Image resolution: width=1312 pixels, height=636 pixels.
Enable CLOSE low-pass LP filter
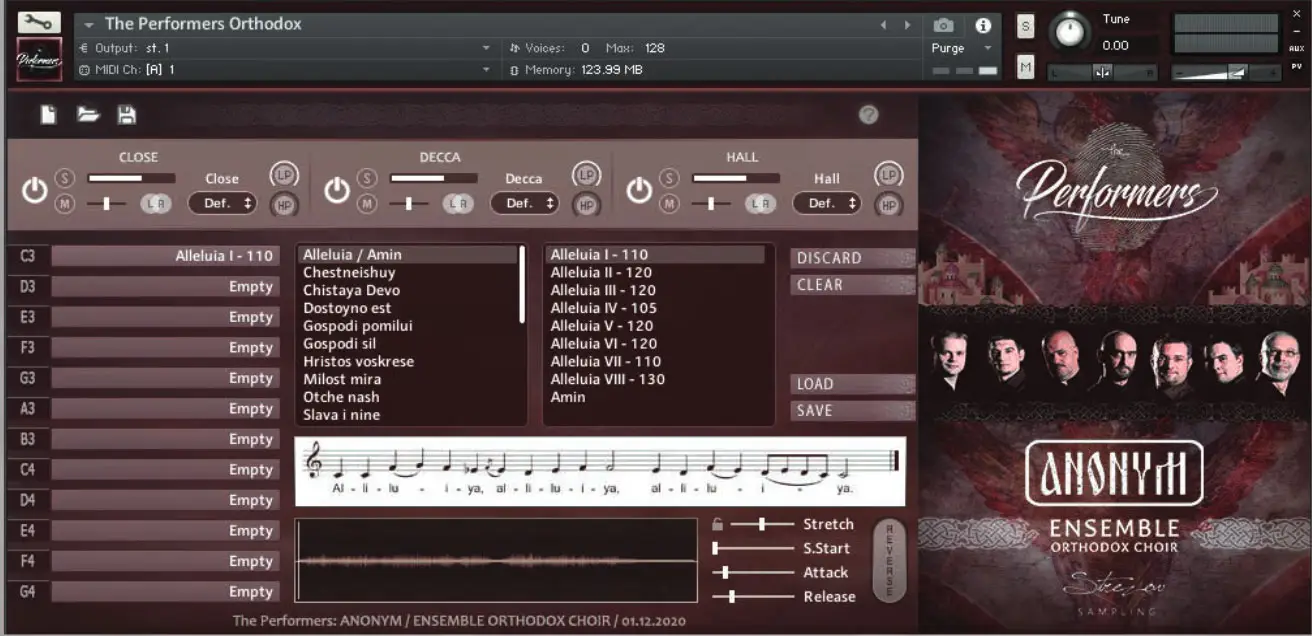(284, 175)
